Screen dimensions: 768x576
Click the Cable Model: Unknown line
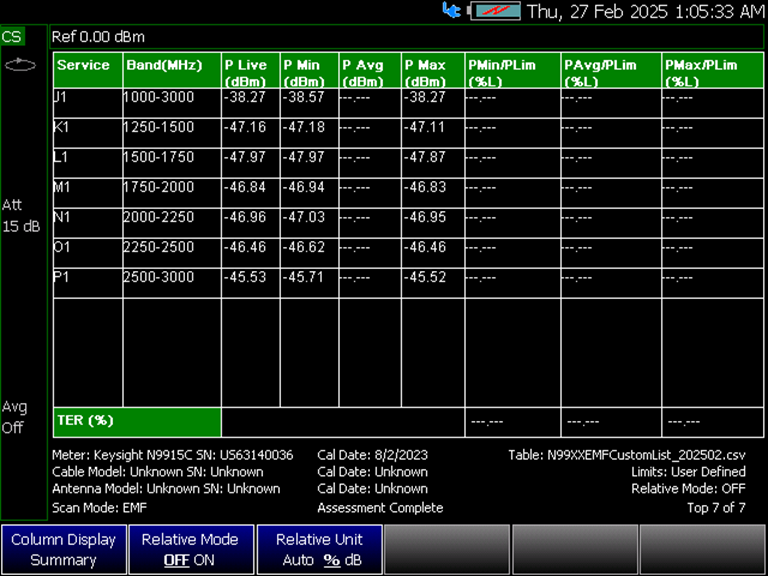(x=158, y=472)
